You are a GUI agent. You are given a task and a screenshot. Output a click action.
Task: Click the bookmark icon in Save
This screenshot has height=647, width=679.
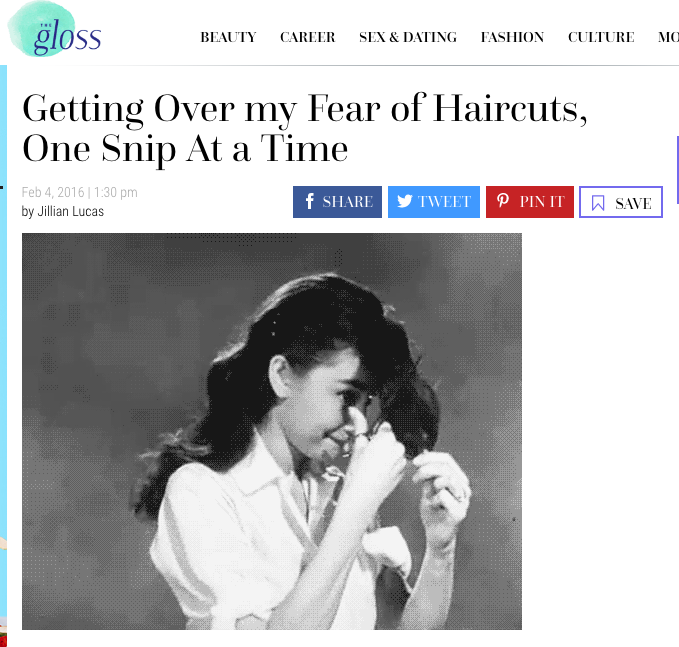pos(598,203)
